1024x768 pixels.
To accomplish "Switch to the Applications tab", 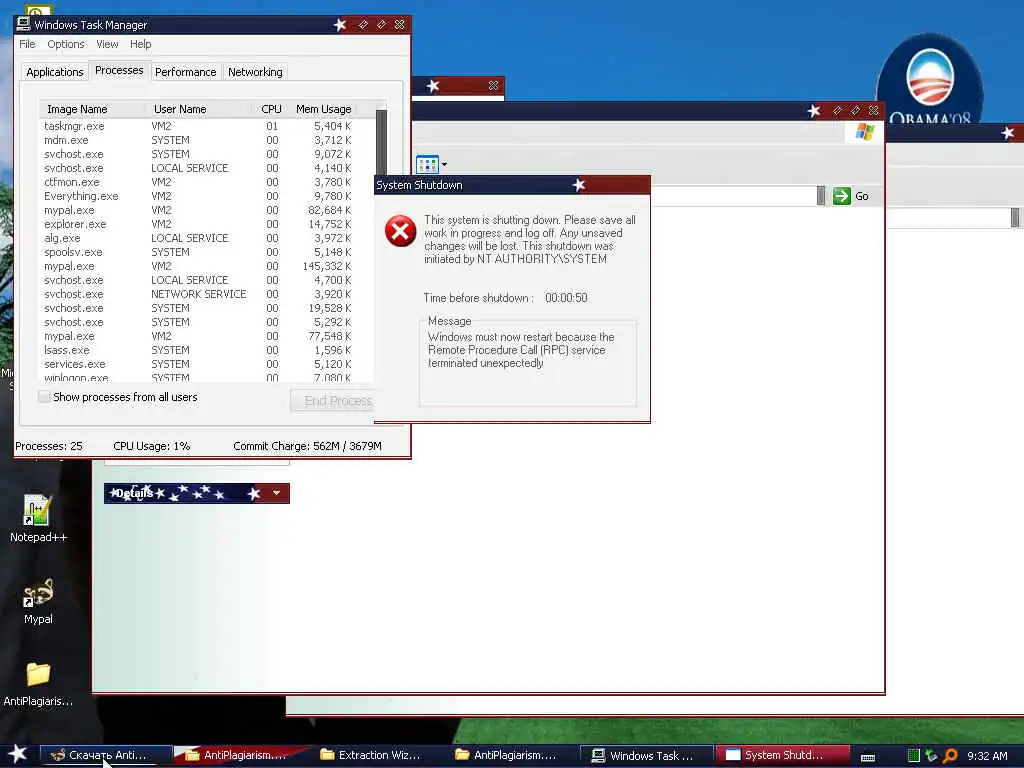I will [55, 72].
